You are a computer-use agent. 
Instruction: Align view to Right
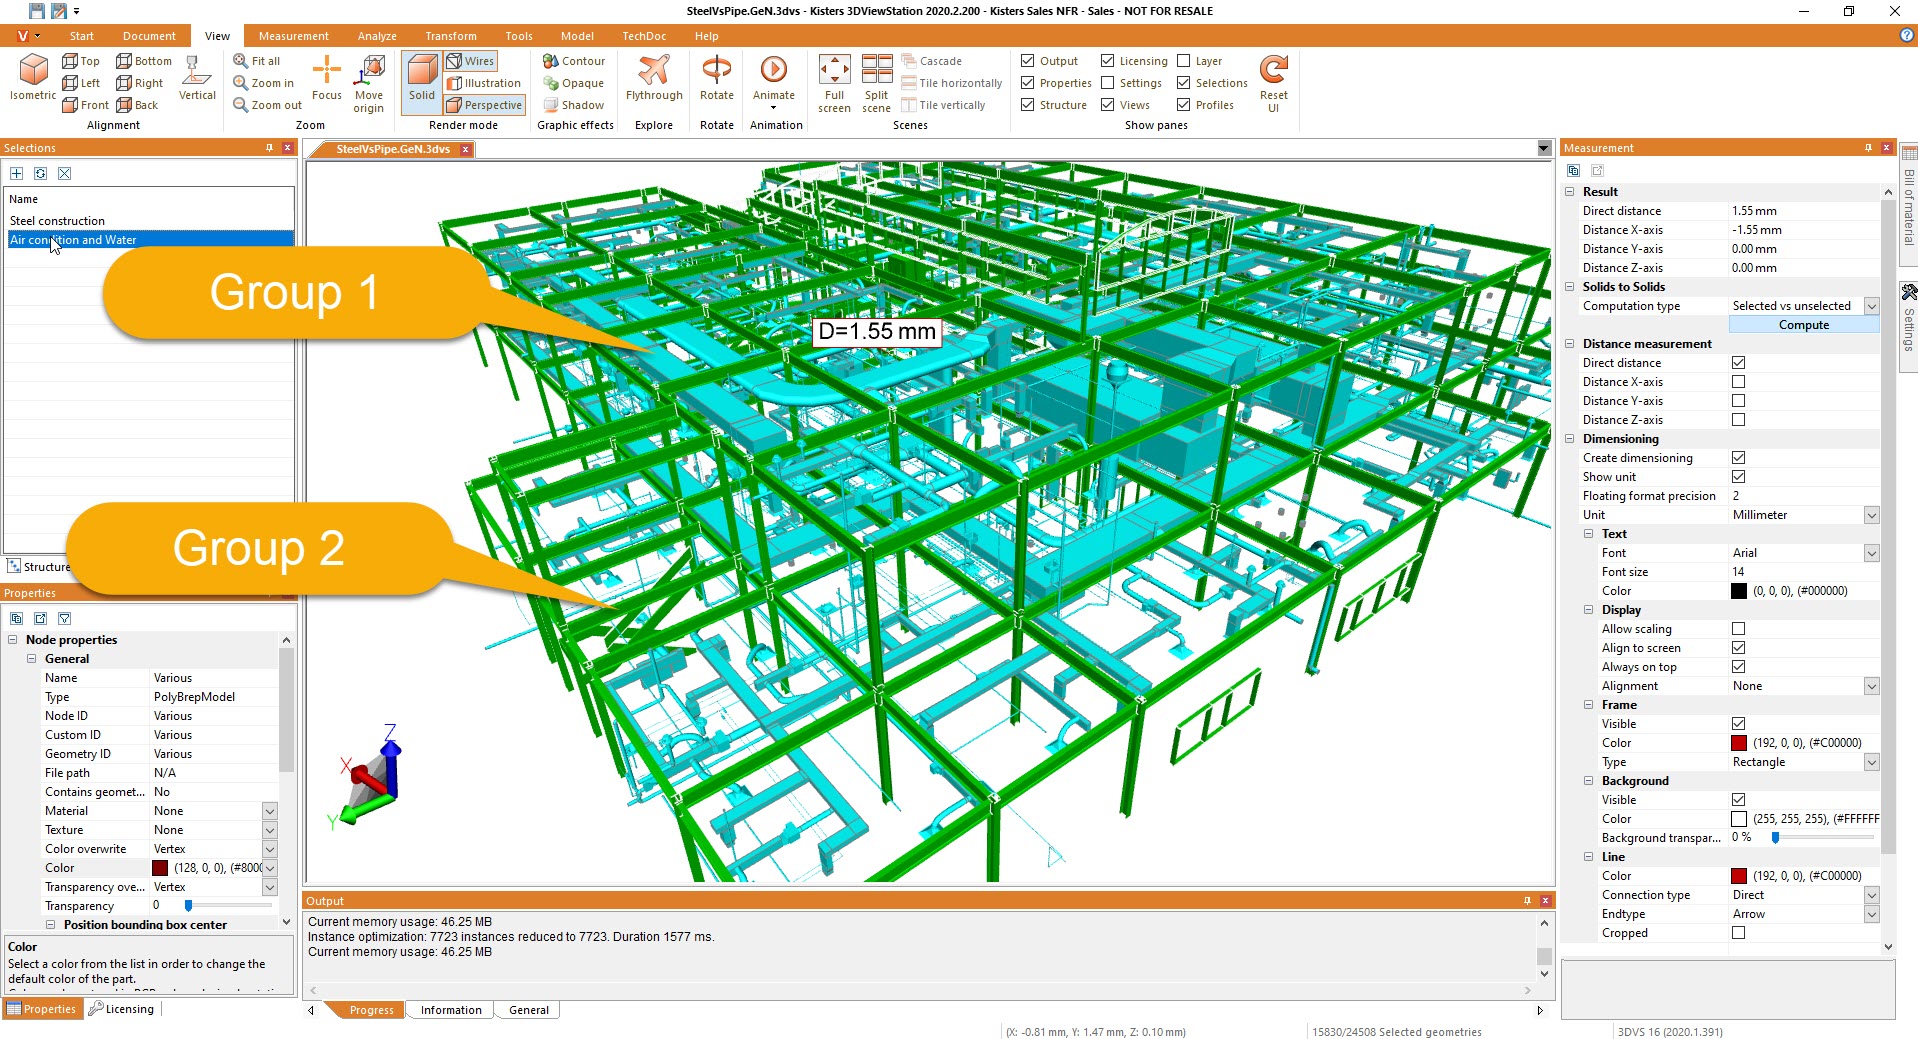140,83
